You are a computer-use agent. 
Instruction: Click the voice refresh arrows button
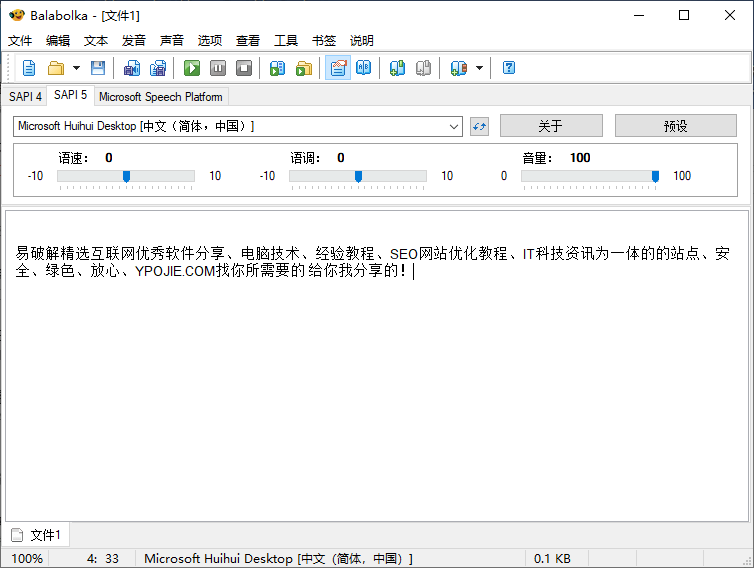pos(480,126)
